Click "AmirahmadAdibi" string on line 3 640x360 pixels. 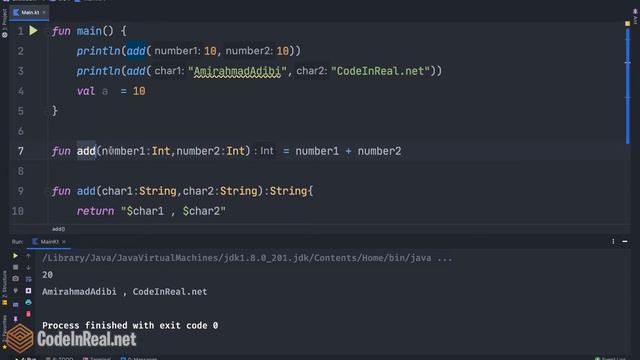[x=238, y=71]
